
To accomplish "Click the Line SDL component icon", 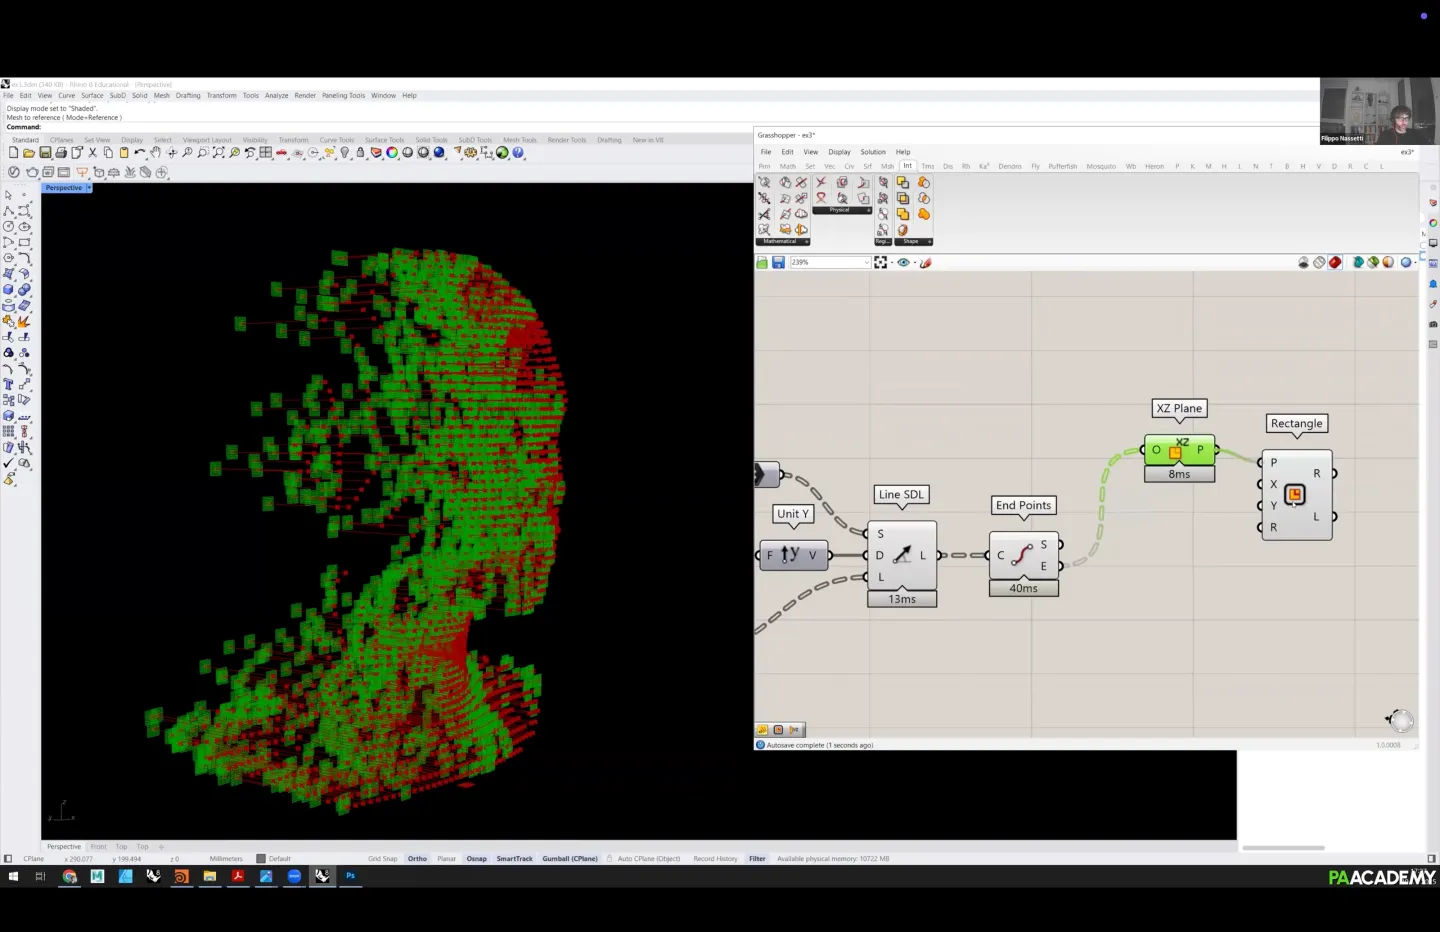I will (902, 555).
